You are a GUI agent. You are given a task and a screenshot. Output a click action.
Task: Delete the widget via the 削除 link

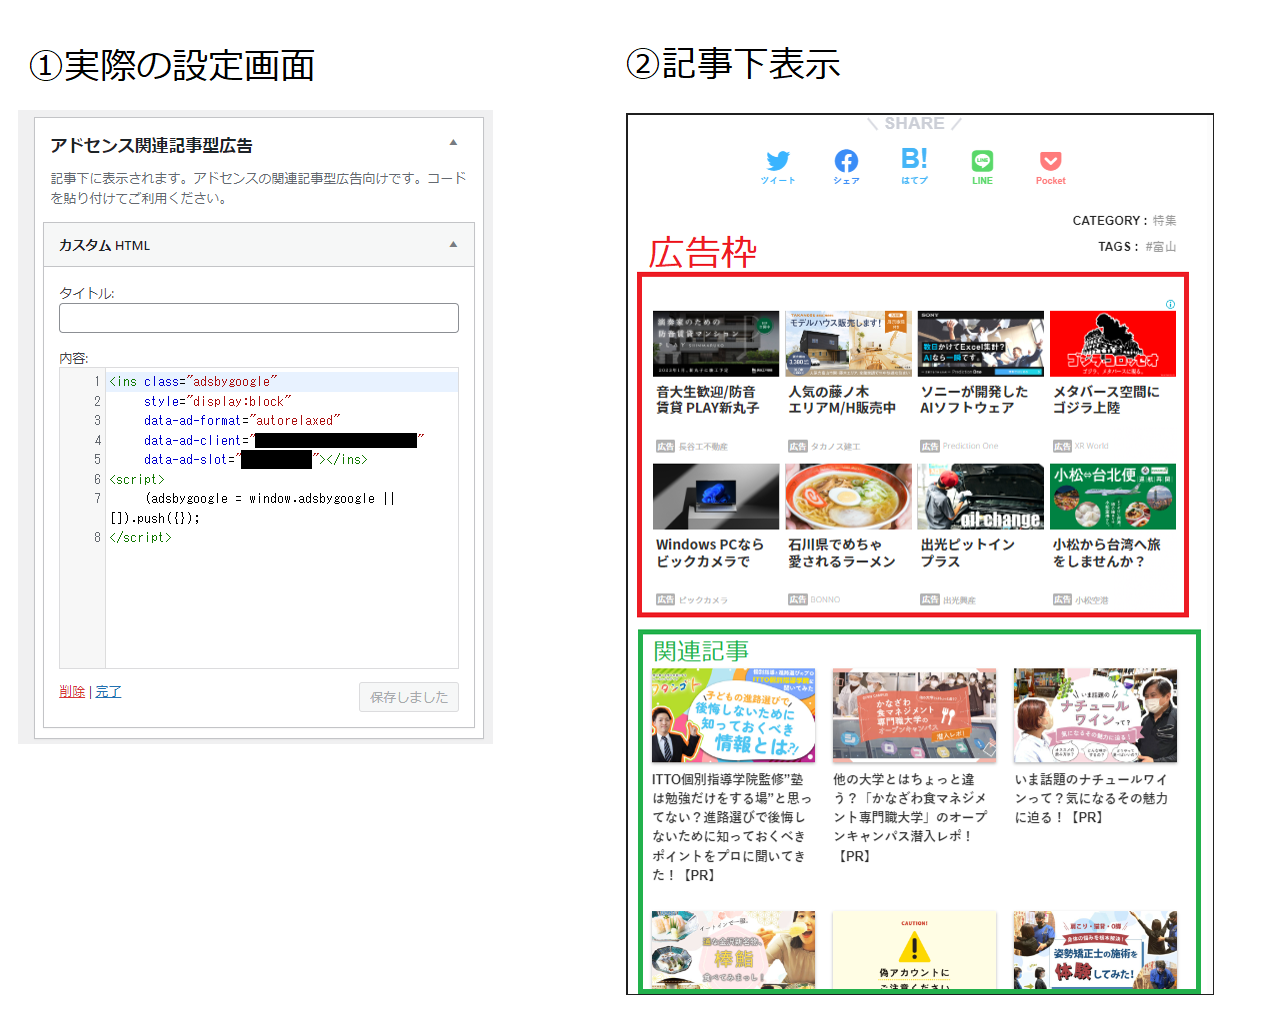click(72, 691)
